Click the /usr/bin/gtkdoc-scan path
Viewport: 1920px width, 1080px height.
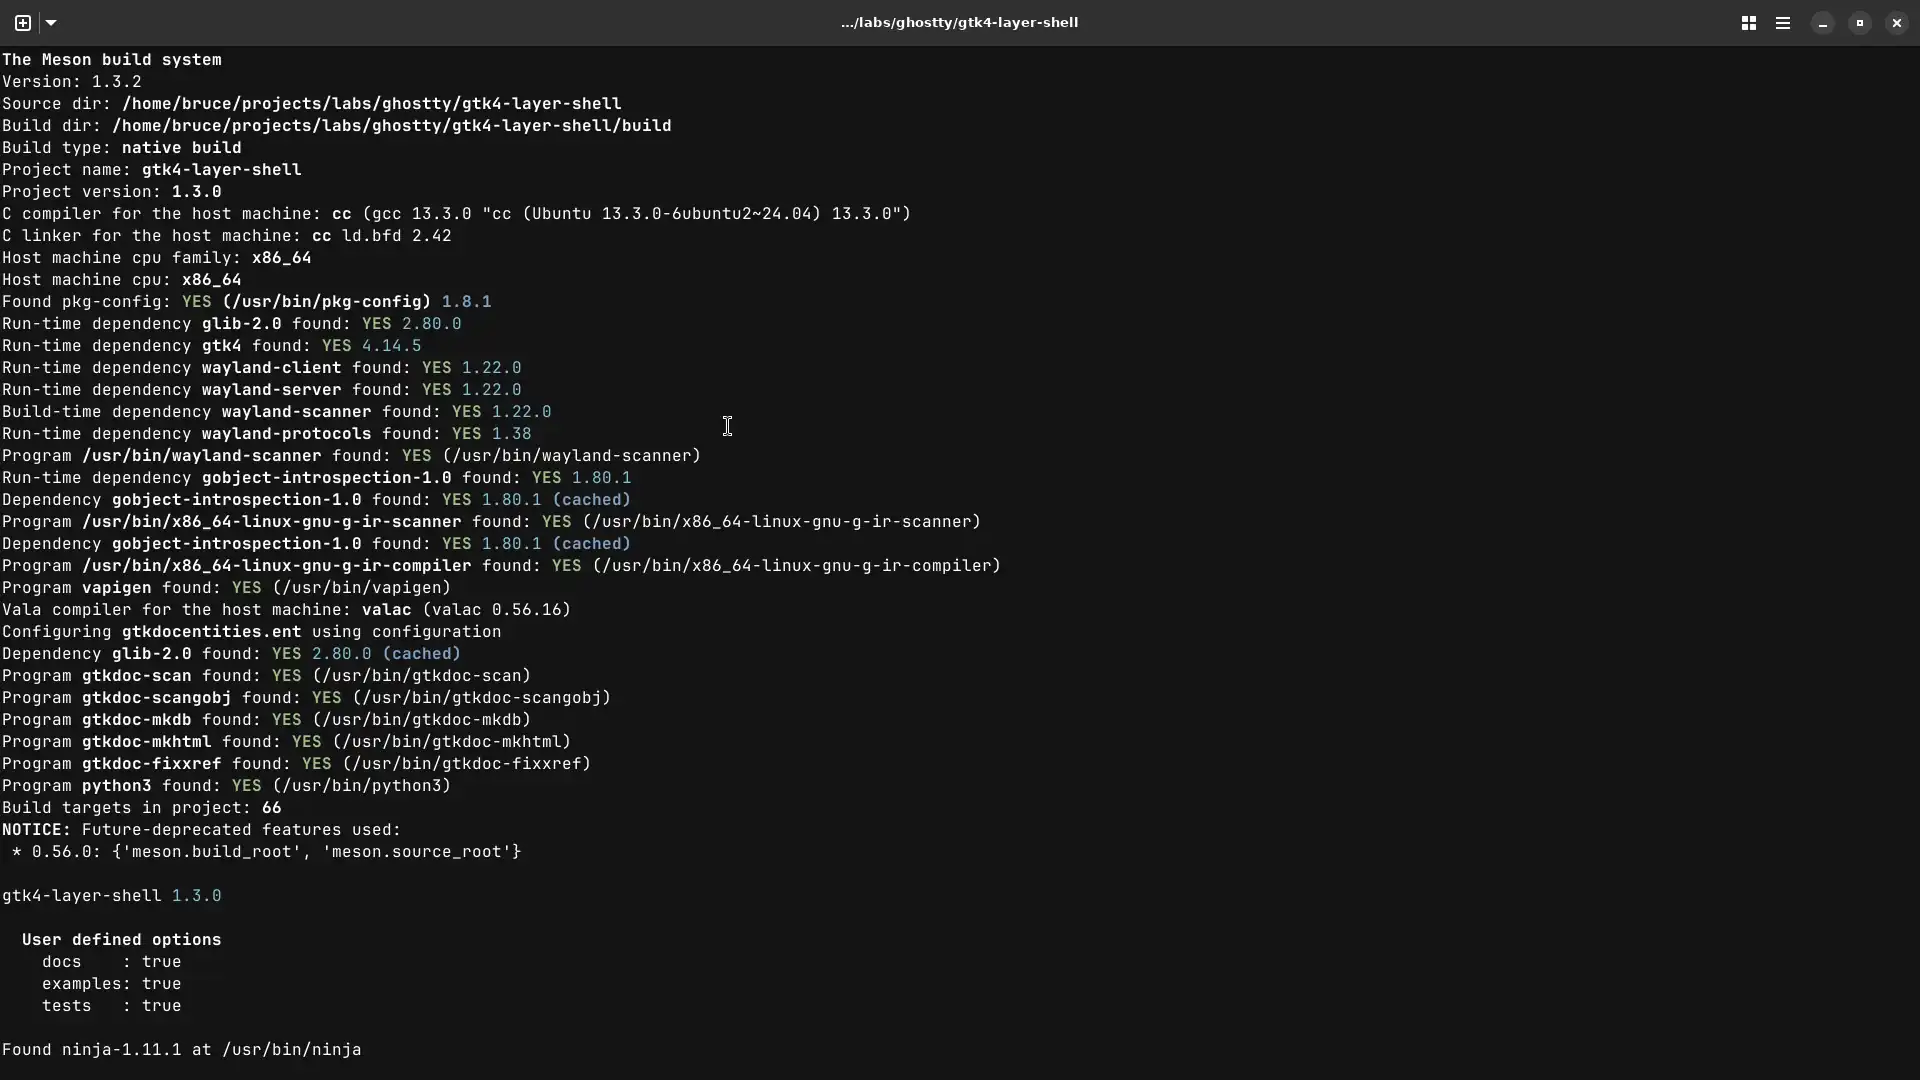click(x=424, y=676)
